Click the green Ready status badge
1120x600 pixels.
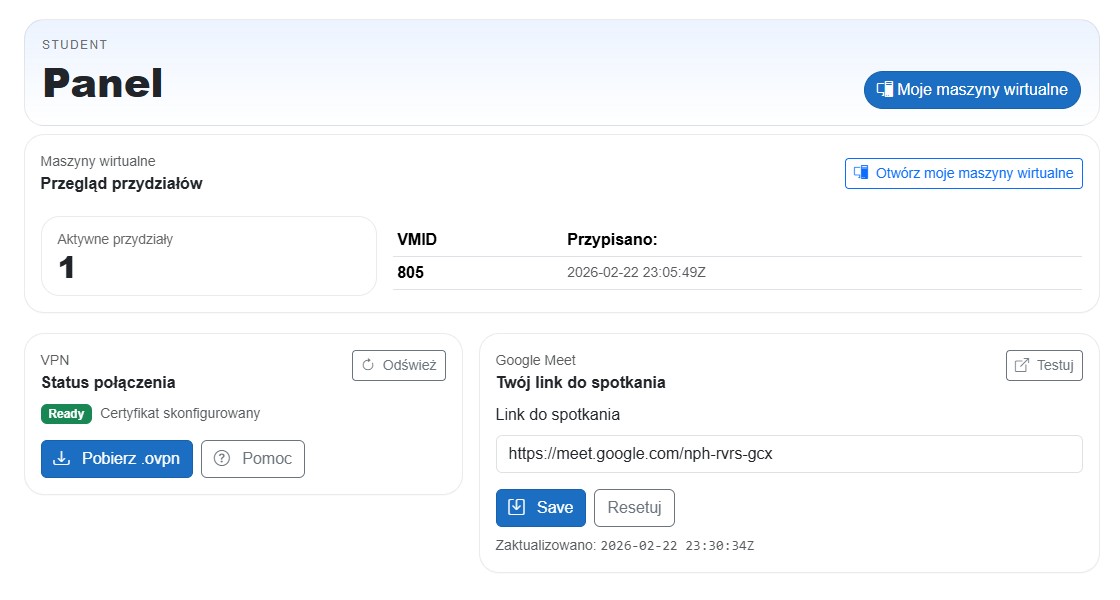coord(66,414)
